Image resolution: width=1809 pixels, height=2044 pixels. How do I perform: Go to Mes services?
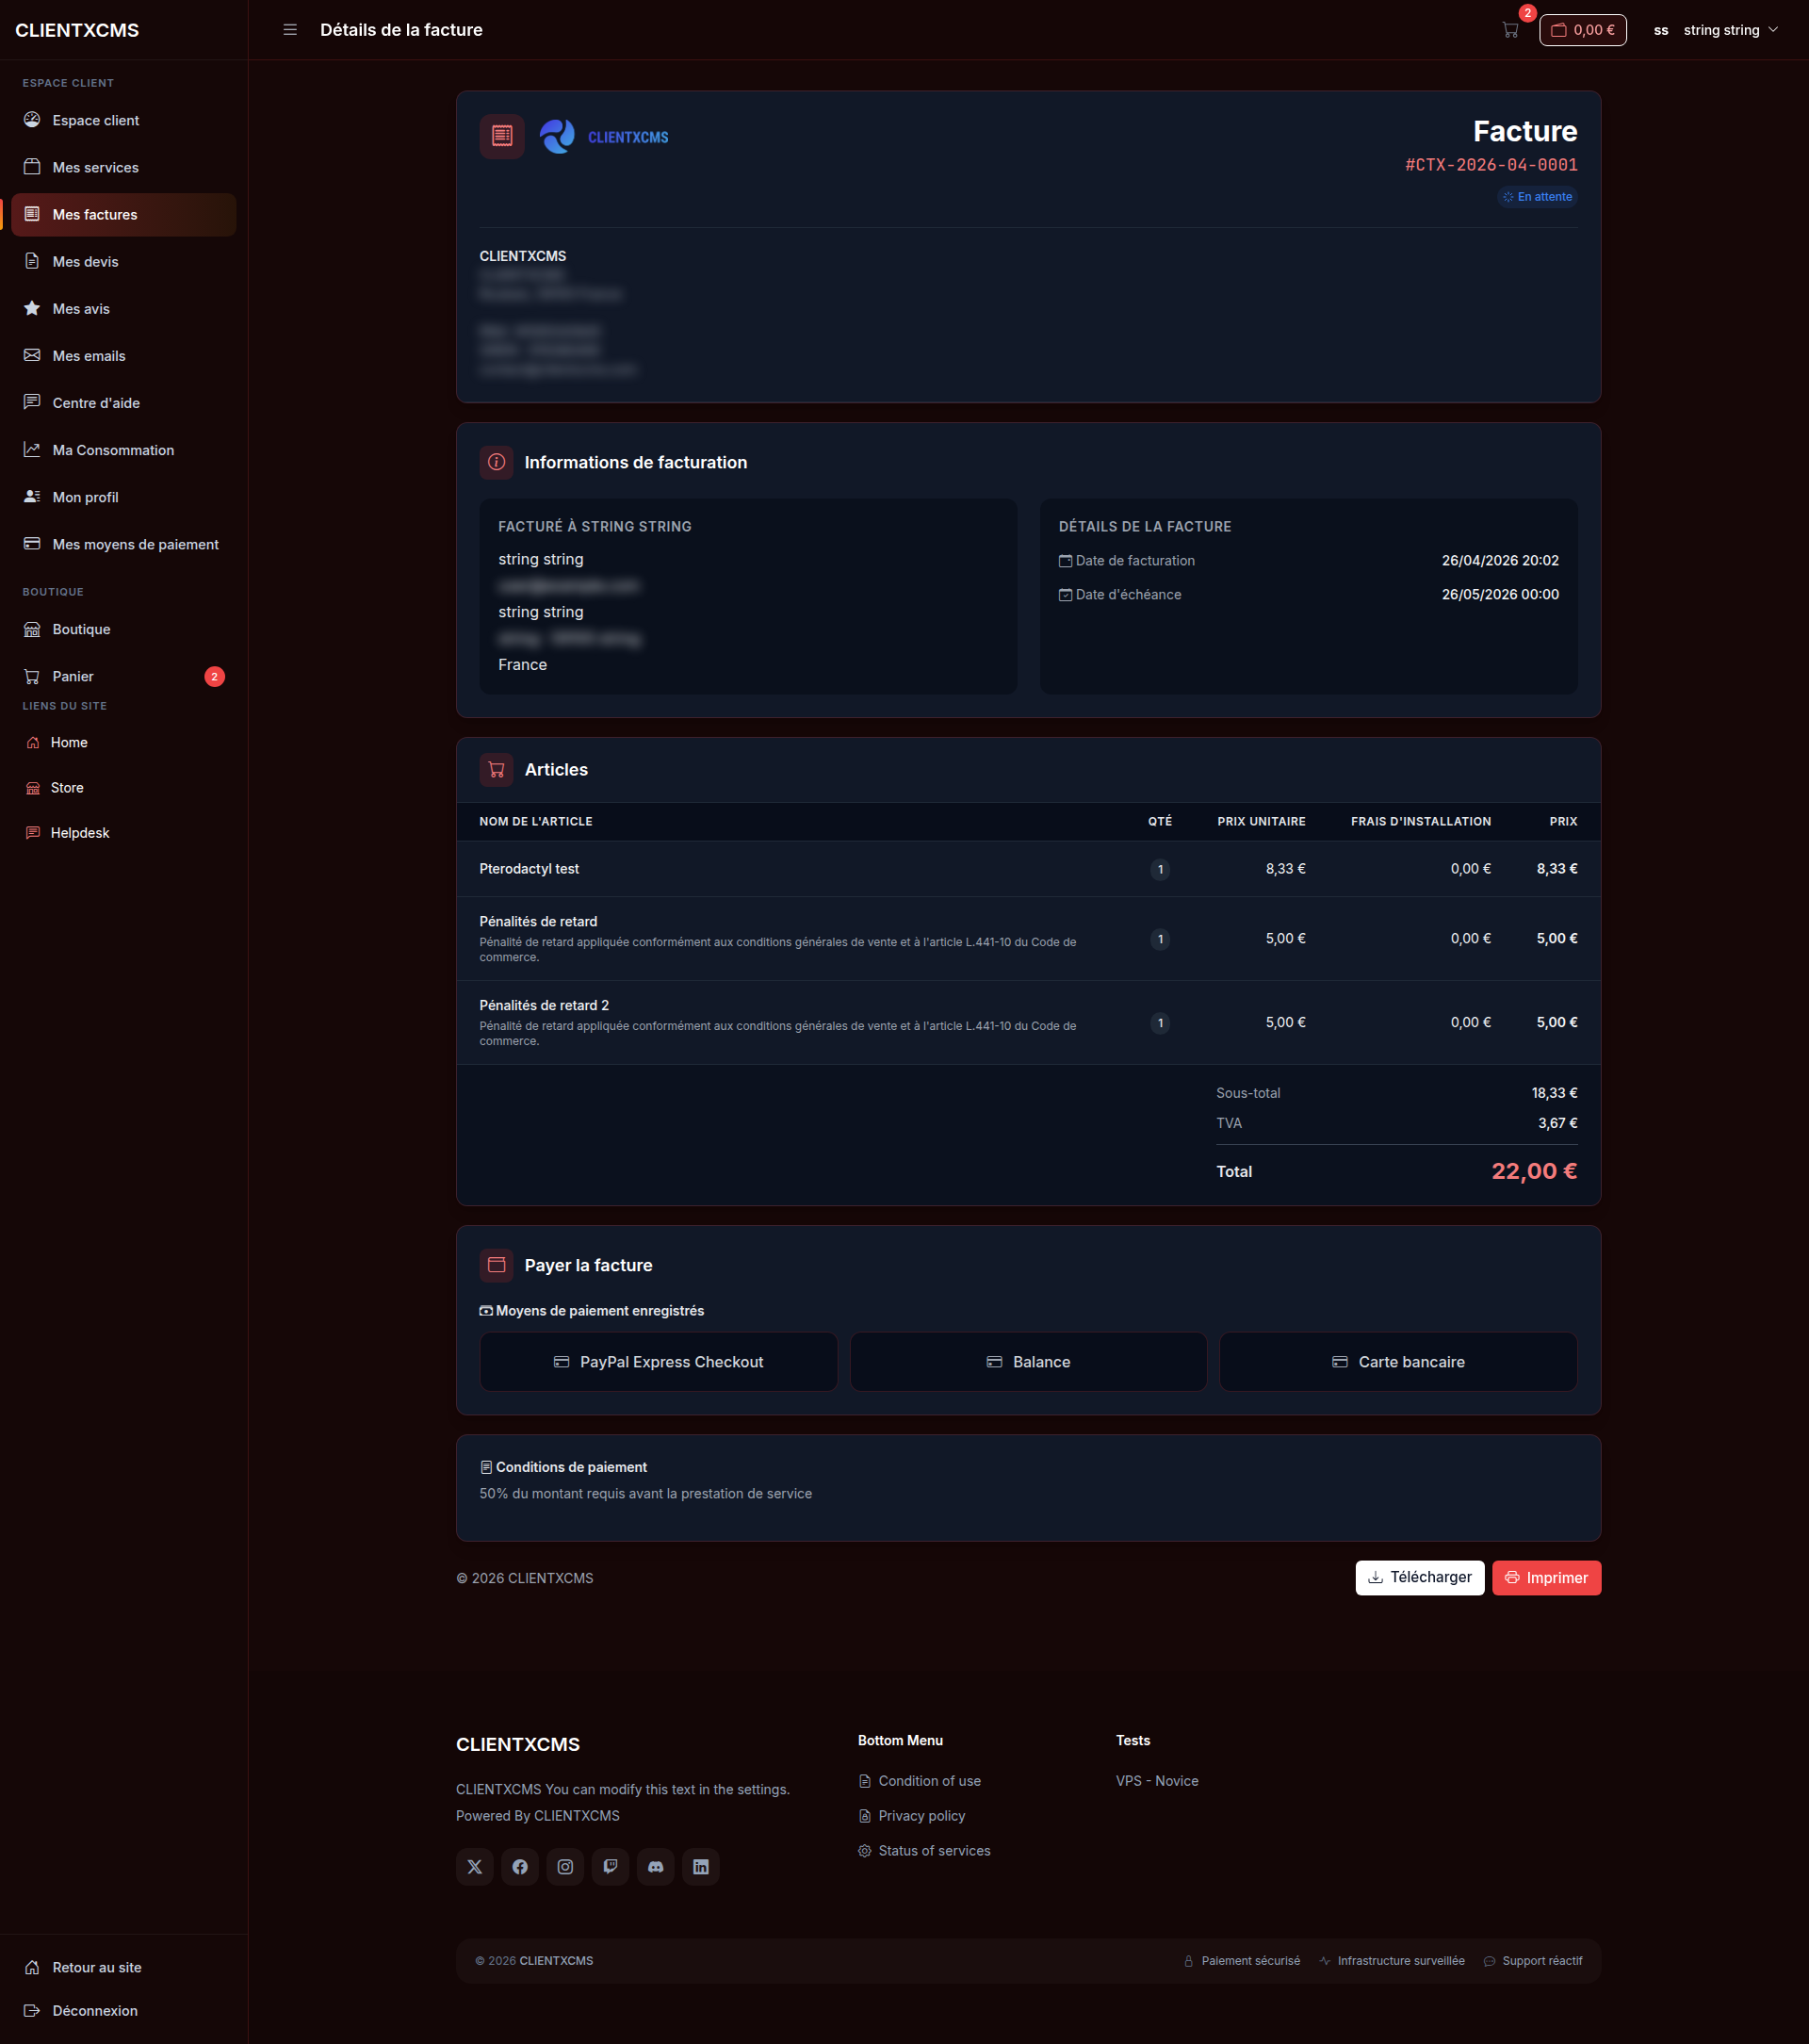124,167
